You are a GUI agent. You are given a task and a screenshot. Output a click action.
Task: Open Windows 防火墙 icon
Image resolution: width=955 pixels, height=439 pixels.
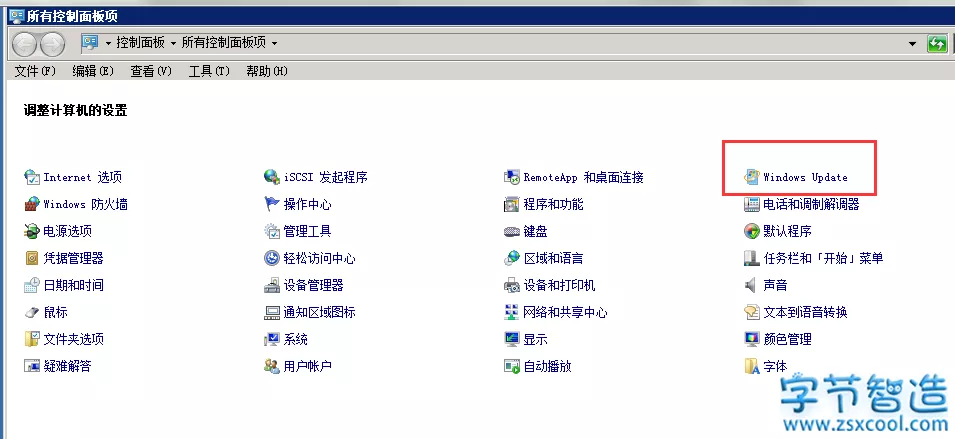coord(32,204)
